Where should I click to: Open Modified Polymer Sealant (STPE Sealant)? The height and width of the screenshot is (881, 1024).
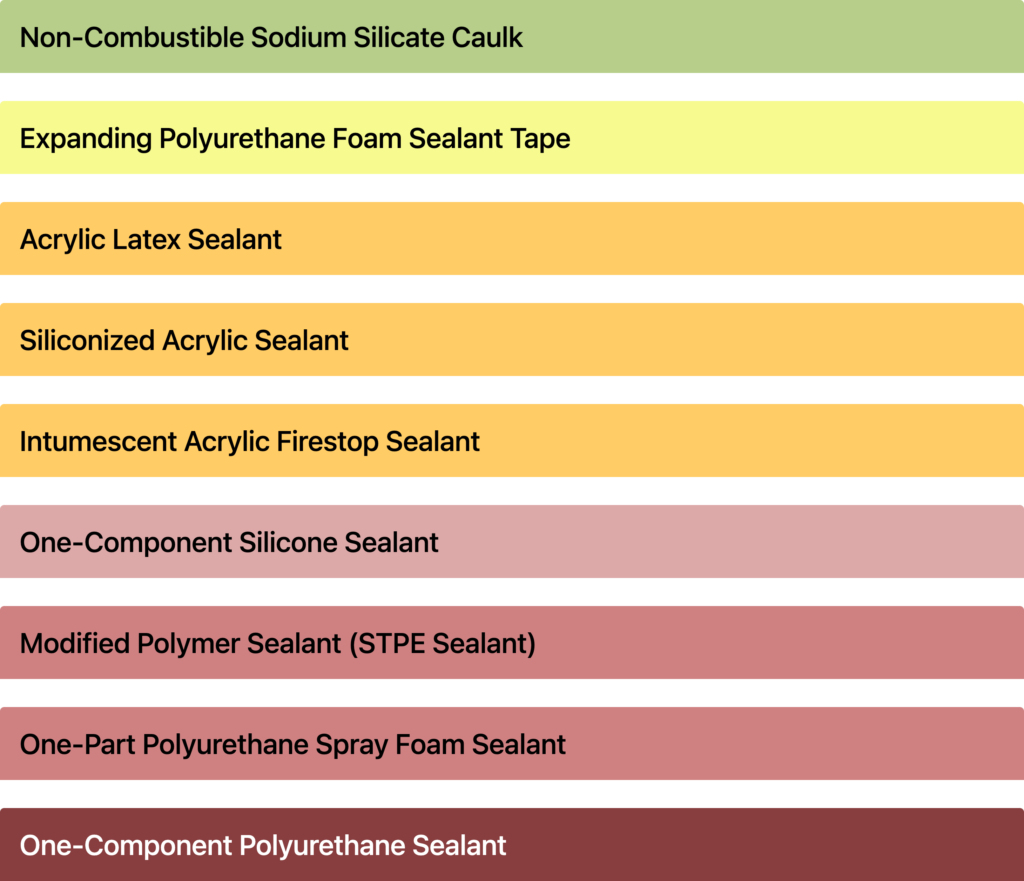(512, 643)
